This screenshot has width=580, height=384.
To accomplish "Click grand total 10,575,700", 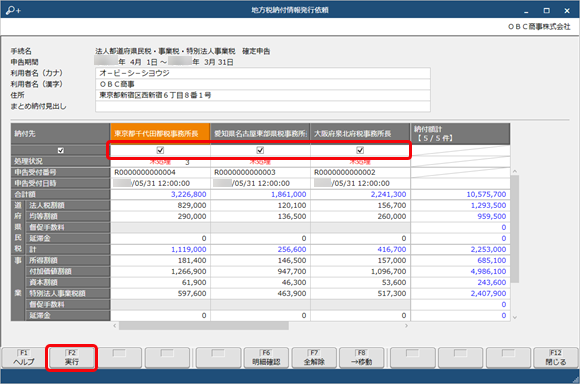I will coord(486,195).
